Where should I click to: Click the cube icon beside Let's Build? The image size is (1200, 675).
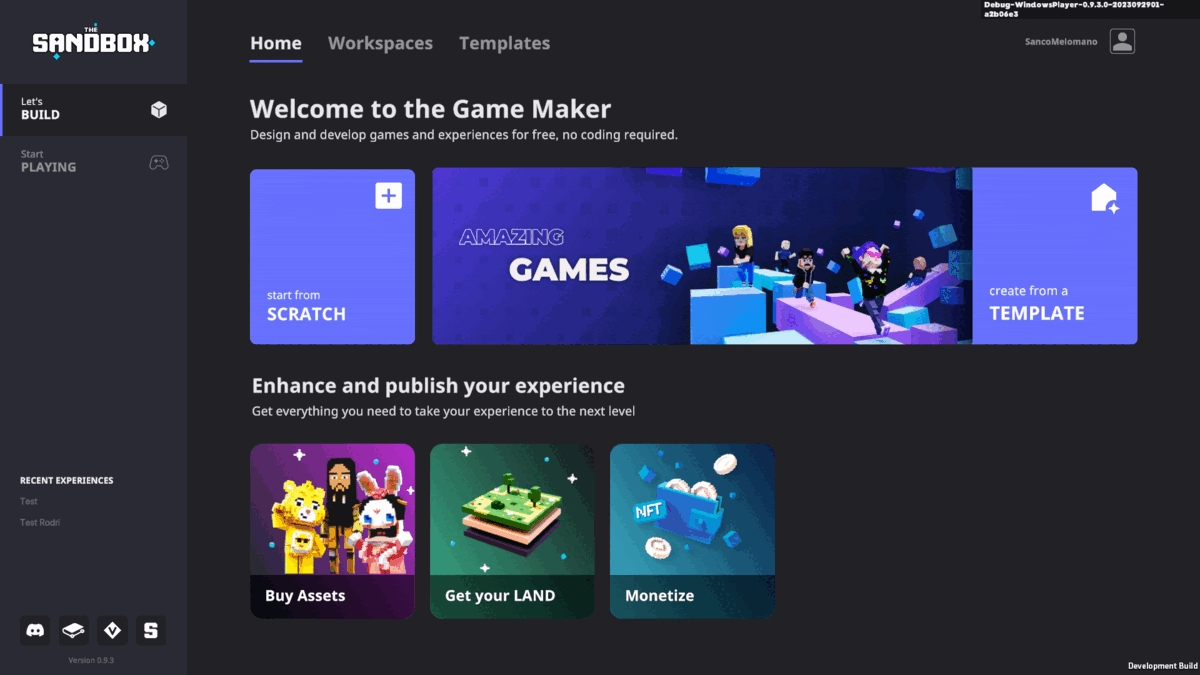tap(159, 109)
